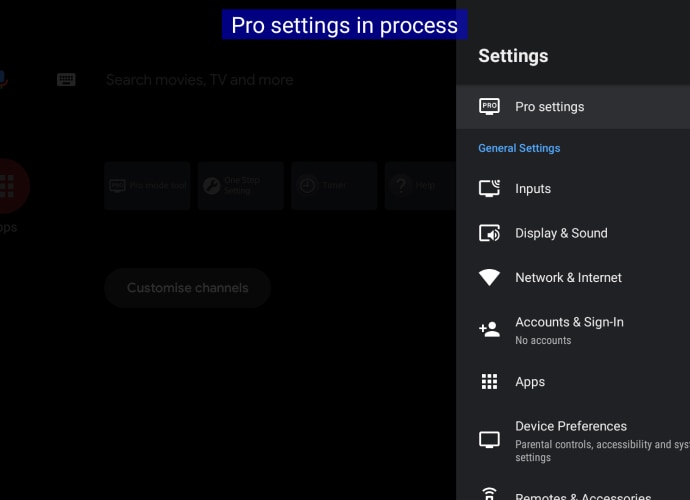Open Inputs settings
690x500 pixels.
click(x=573, y=188)
